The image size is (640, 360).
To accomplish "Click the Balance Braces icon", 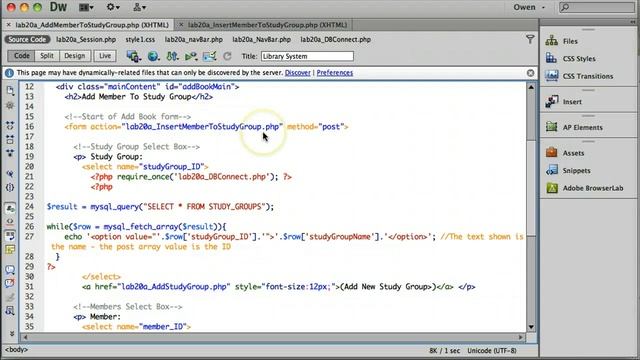I will pyautogui.click(x=10, y=187).
